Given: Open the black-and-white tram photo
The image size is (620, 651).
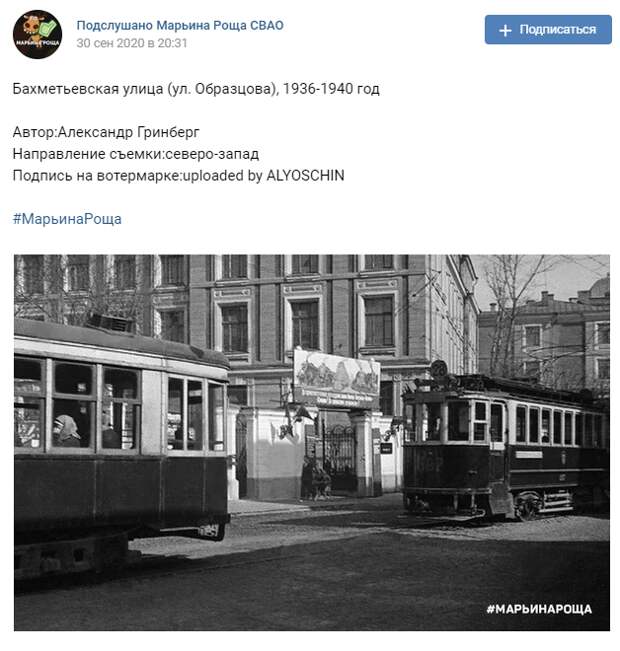Looking at the screenshot, I should pos(312,442).
